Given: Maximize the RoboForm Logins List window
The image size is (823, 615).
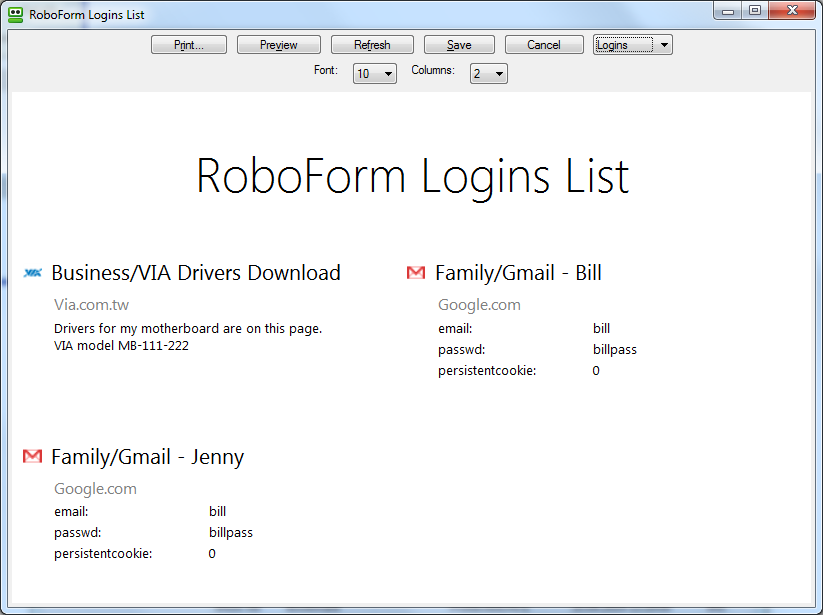Looking at the screenshot, I should point(755,10).
